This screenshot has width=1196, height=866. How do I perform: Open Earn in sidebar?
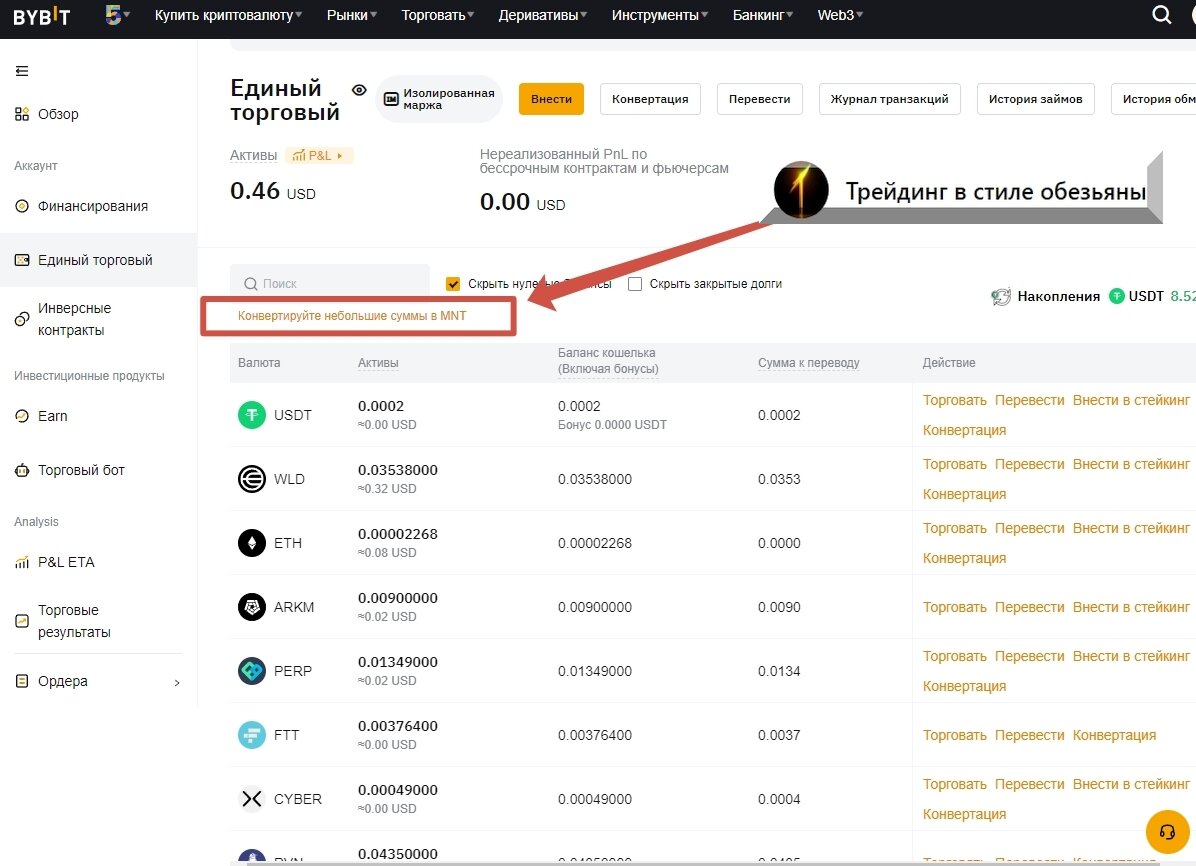click(x=53, y=416)
